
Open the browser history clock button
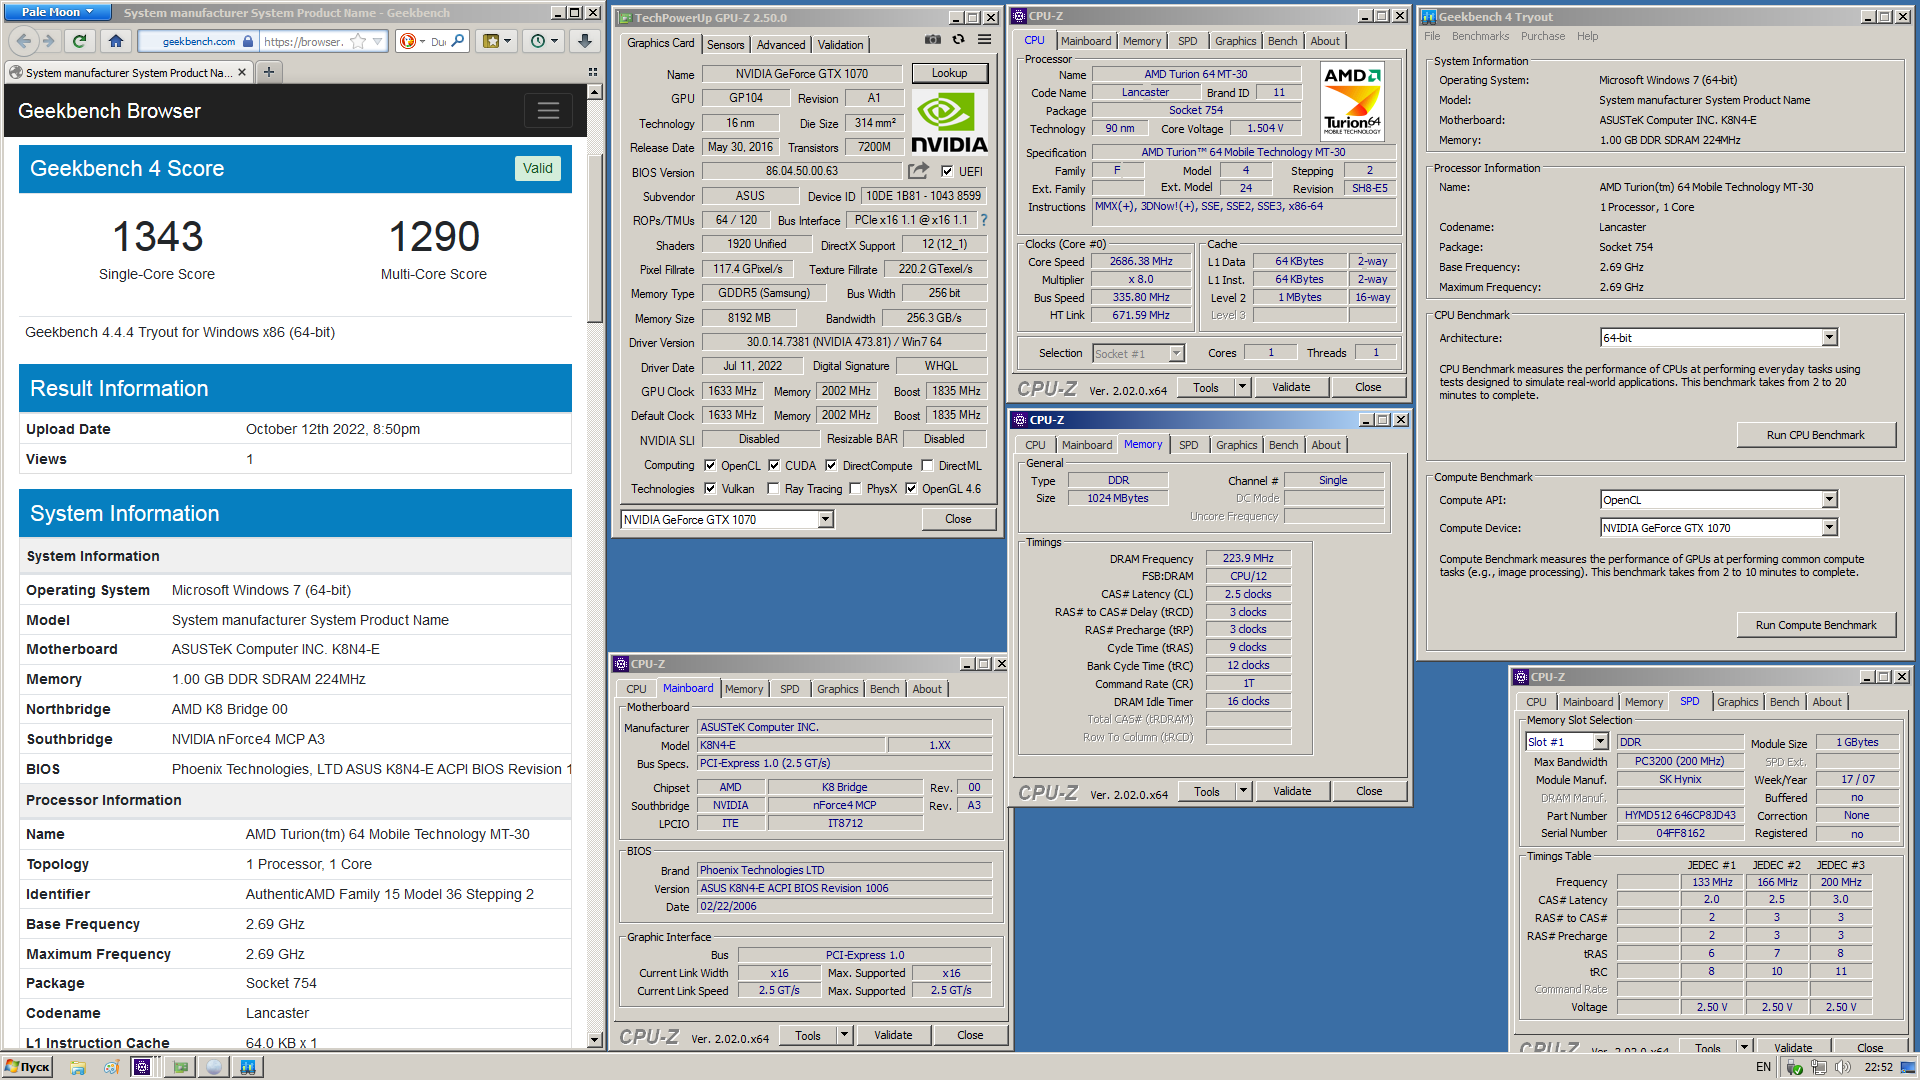tap(545, 41)
